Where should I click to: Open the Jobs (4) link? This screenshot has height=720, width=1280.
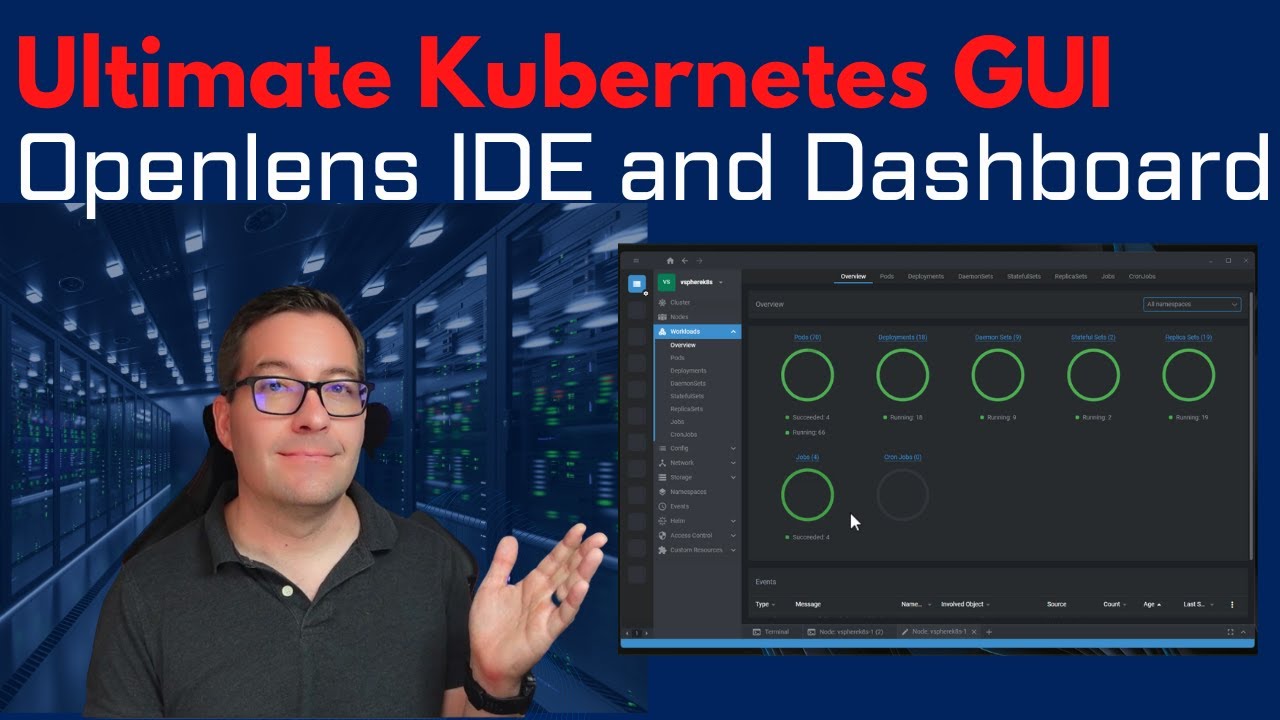807,457
